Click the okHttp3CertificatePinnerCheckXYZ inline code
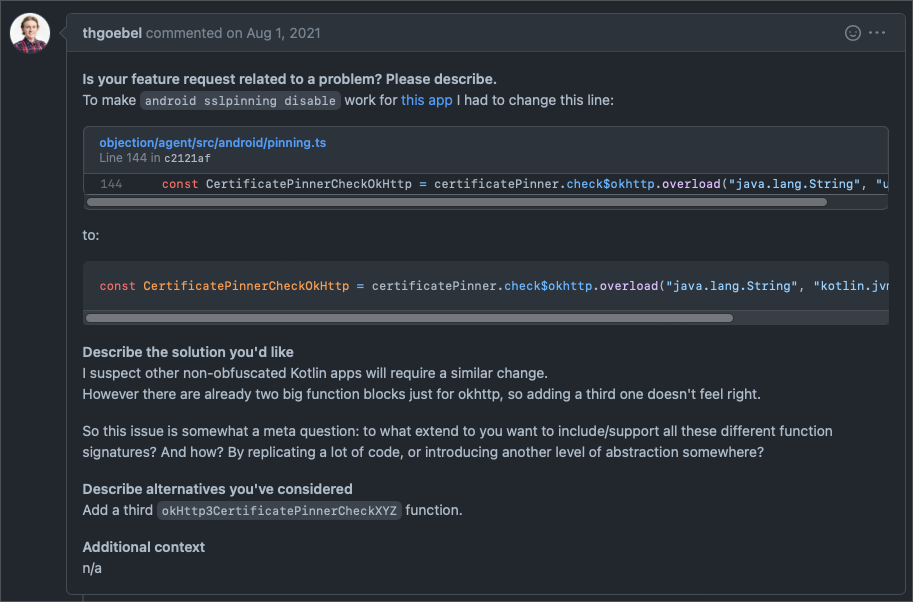The image size is (913, 602). (279, 511)
